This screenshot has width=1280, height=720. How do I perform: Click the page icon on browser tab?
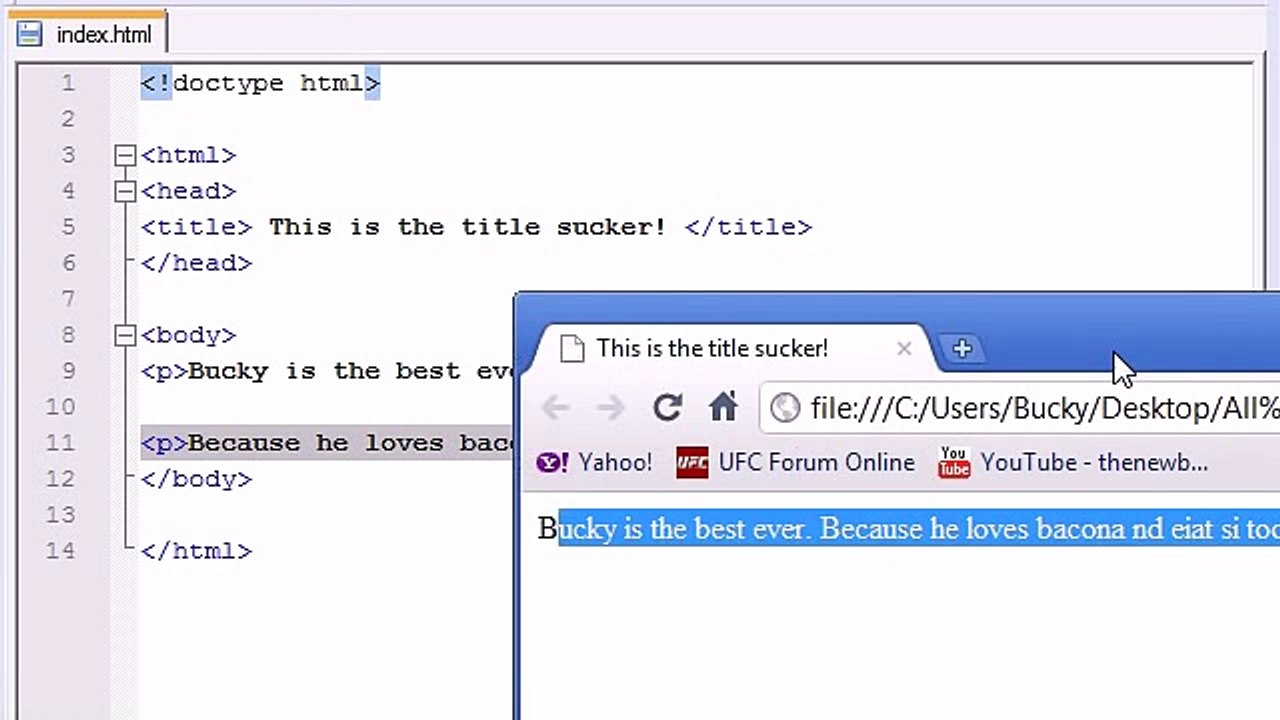tap(571, 349)
